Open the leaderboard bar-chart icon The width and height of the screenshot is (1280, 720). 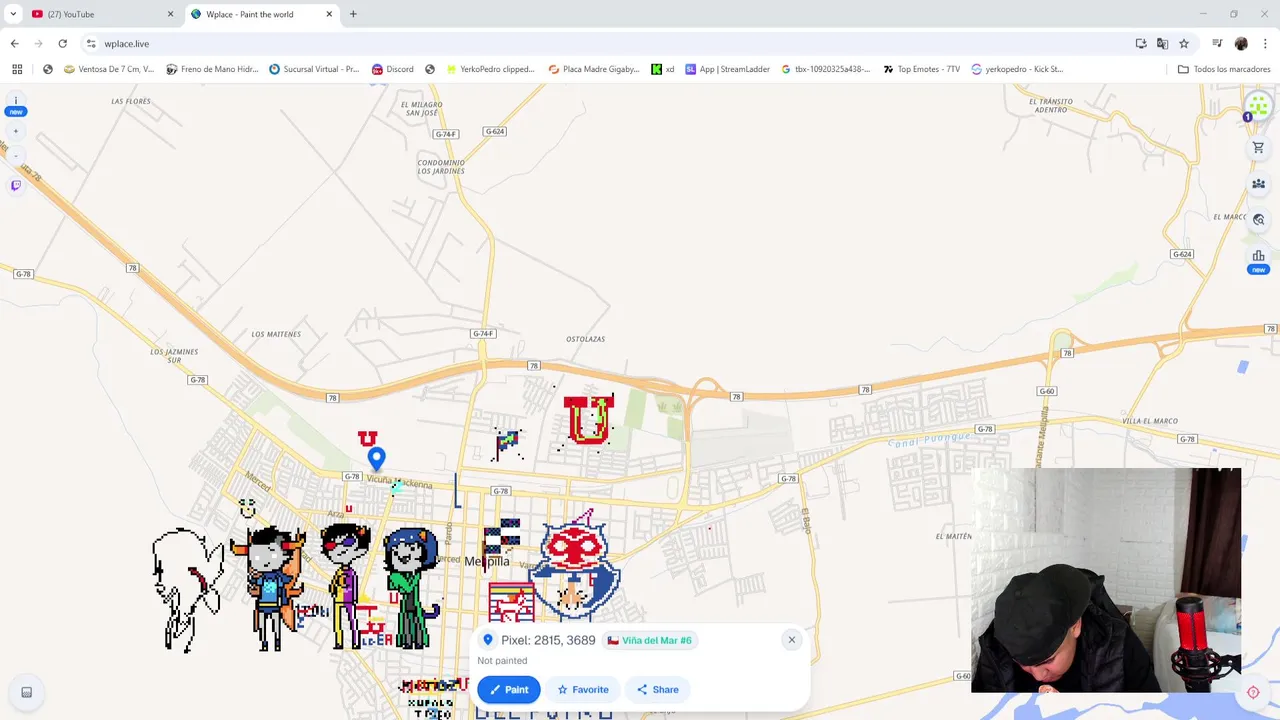[x=1258, y=256]
